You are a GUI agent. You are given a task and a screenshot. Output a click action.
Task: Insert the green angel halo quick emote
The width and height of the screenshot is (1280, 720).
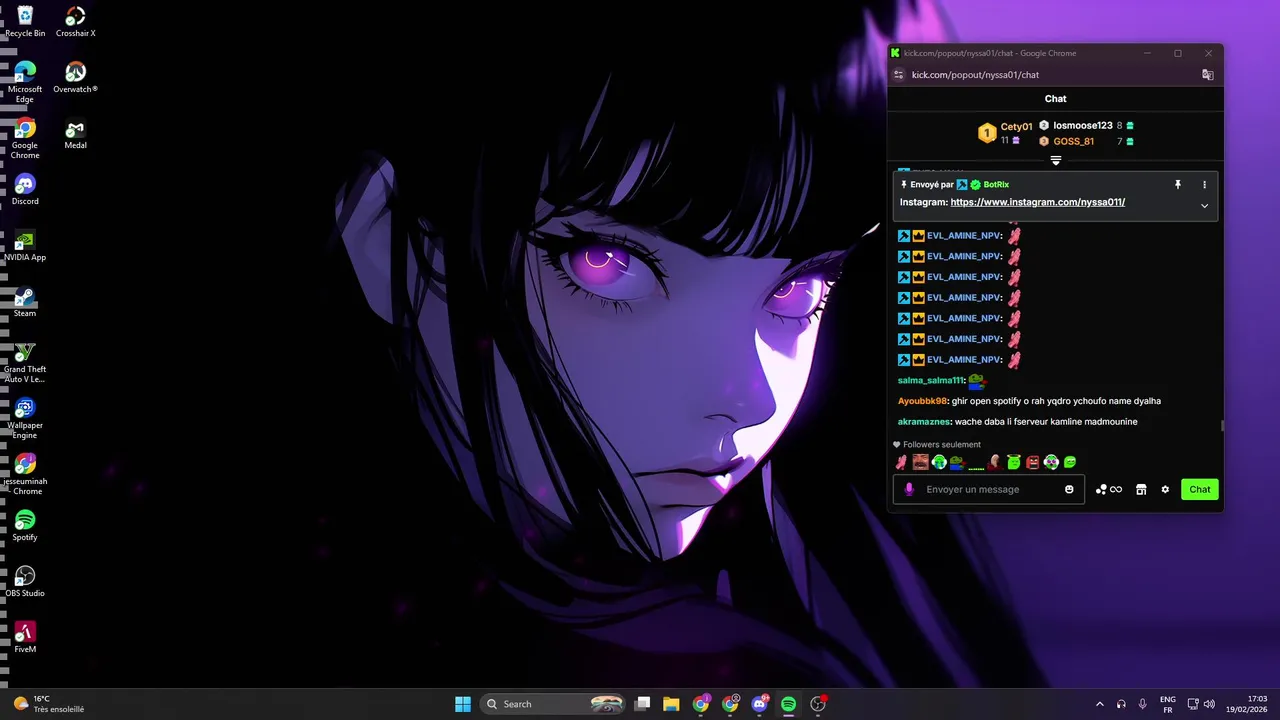(1014, 462)
